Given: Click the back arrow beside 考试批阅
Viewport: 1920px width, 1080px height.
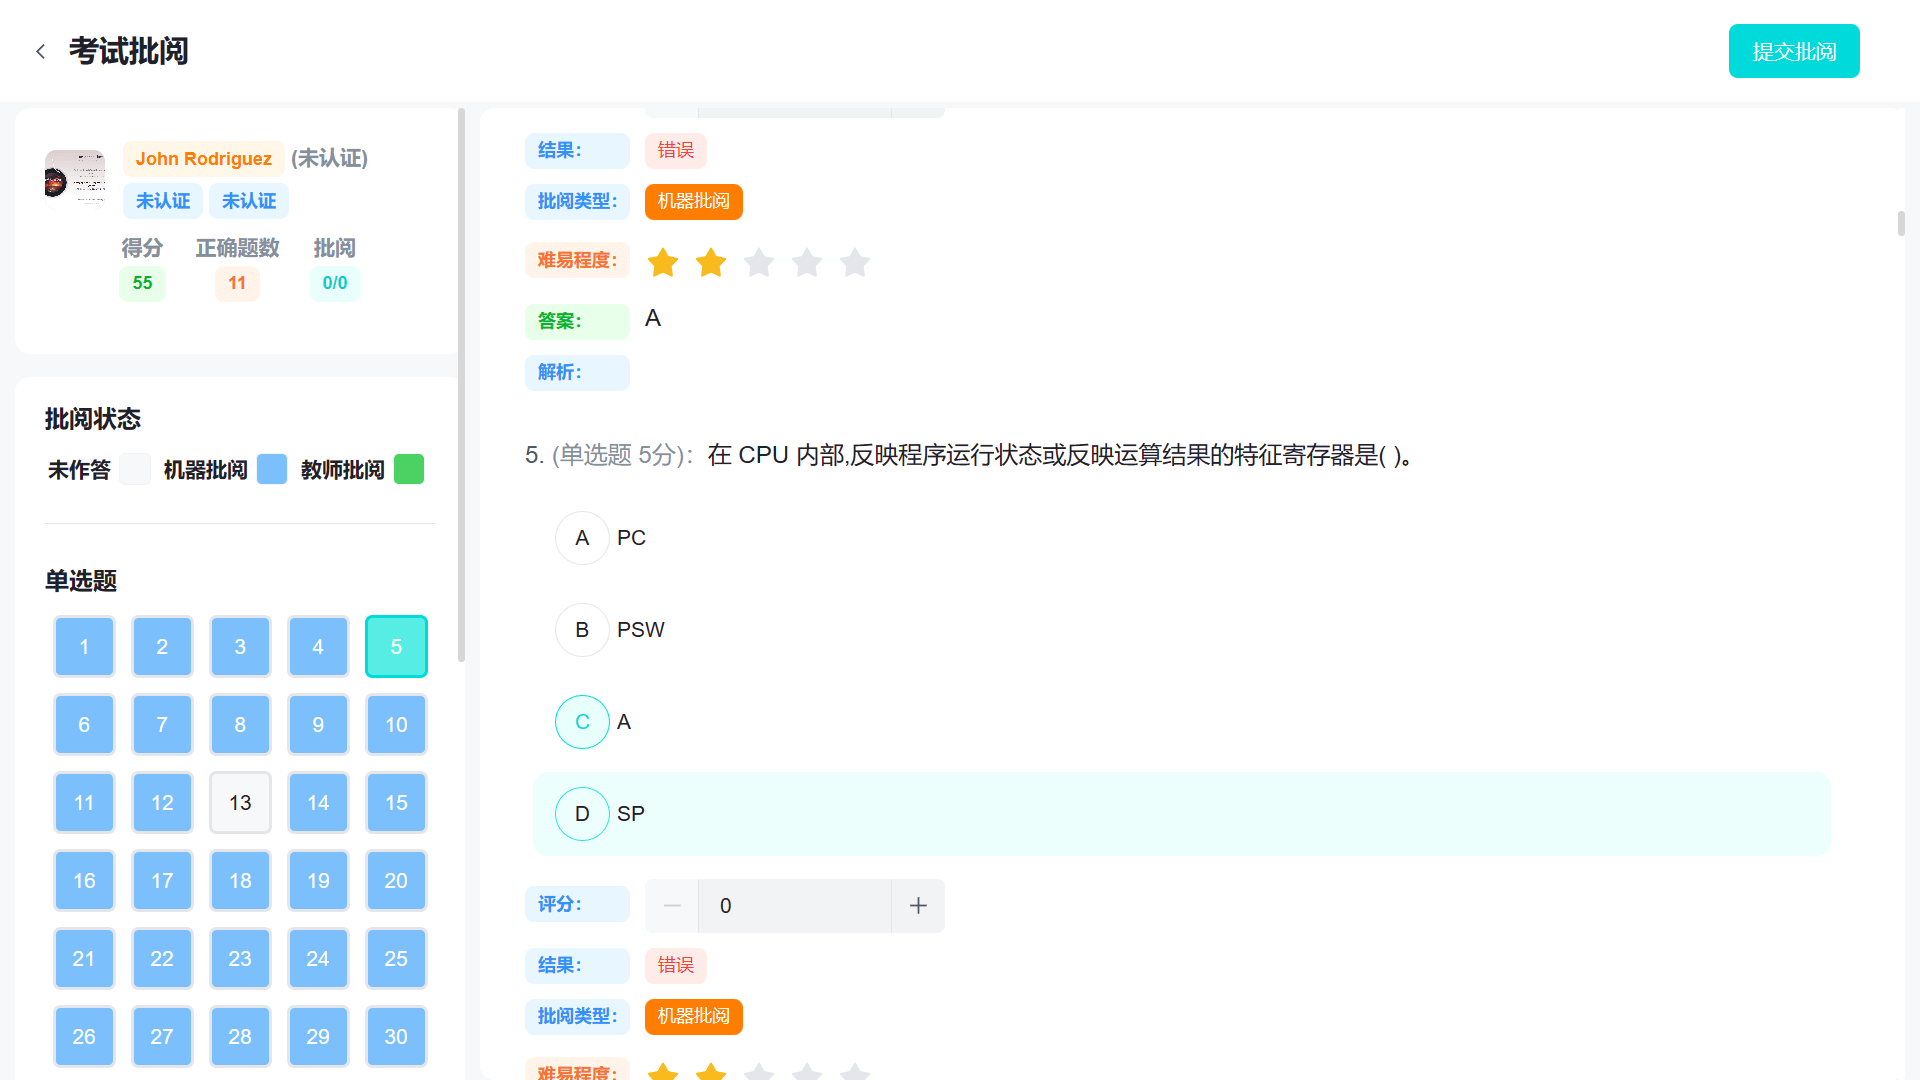Looking at the screenshot, I should 40,51.
